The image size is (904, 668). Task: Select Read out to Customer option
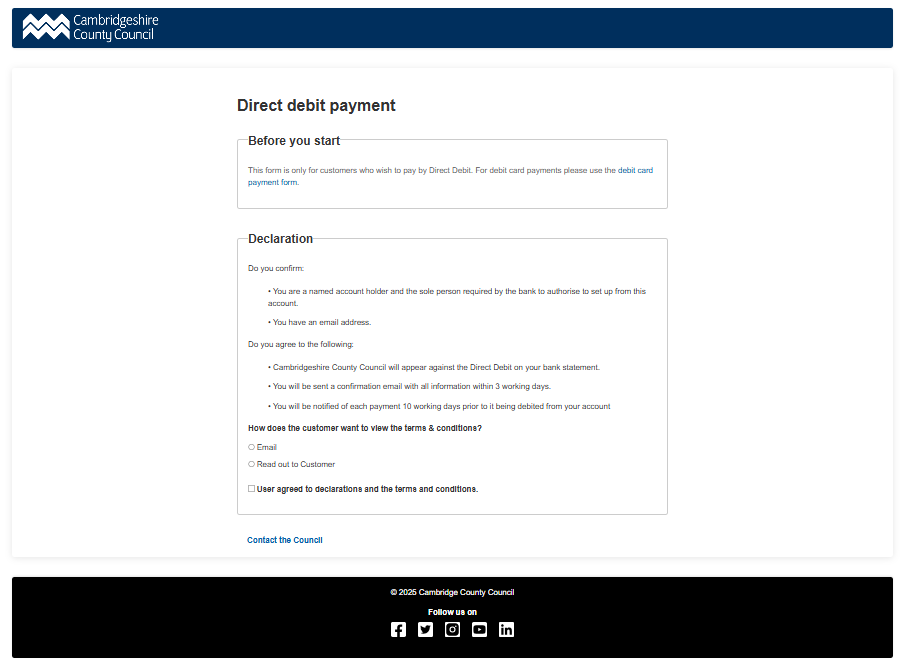click(251, 464)
